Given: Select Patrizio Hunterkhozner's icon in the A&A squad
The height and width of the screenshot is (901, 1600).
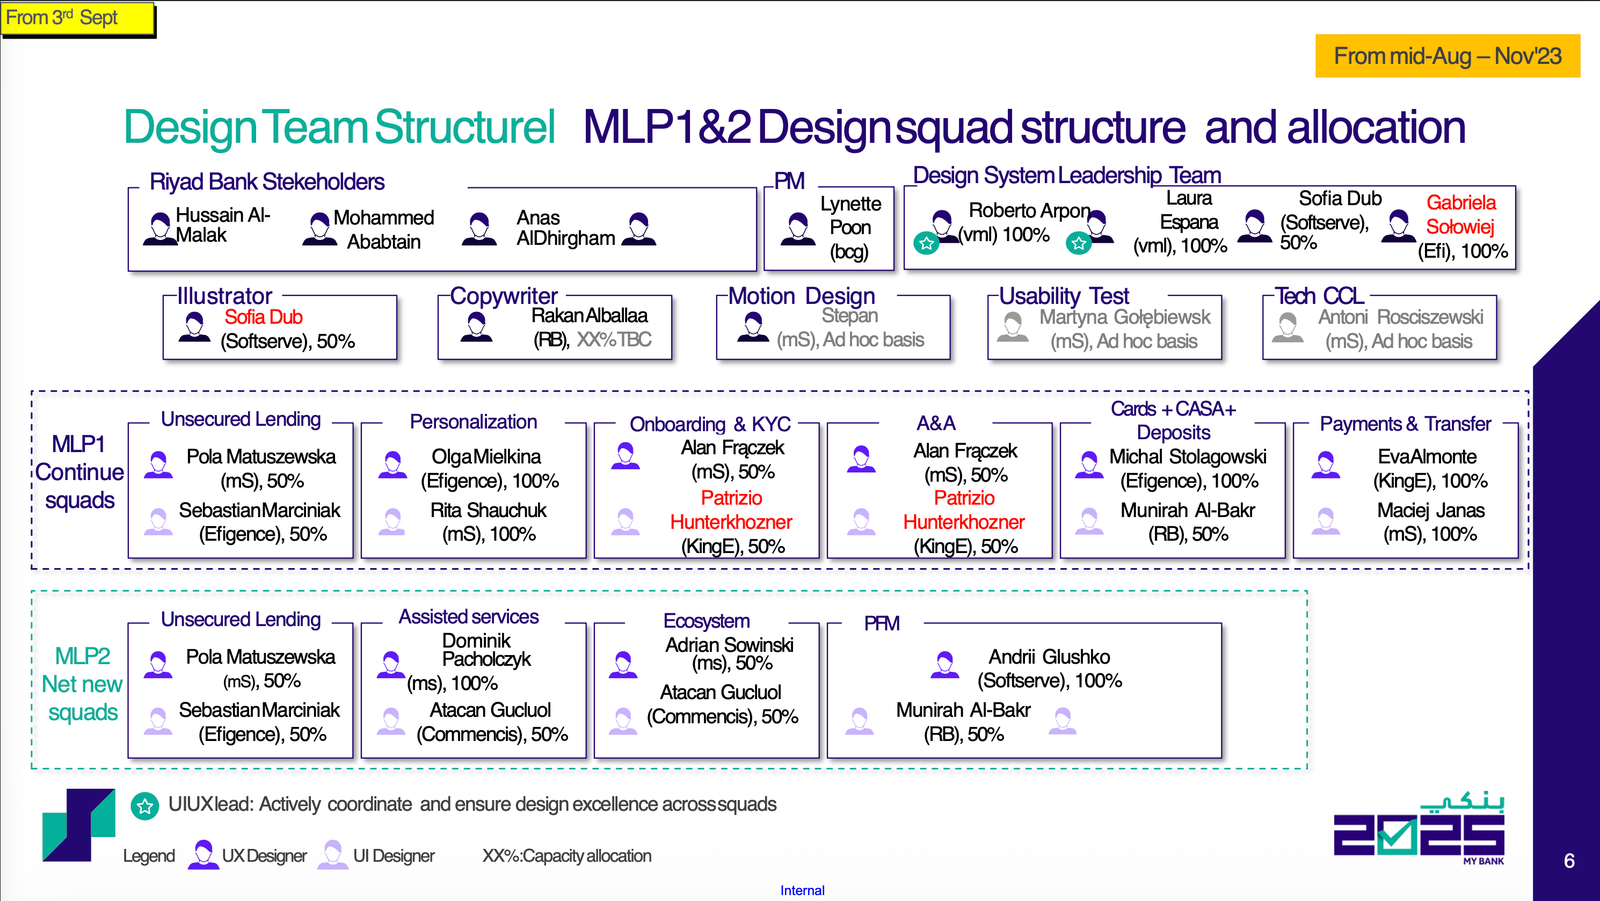Looking at the screenshot, I should (x=861, y=520).
